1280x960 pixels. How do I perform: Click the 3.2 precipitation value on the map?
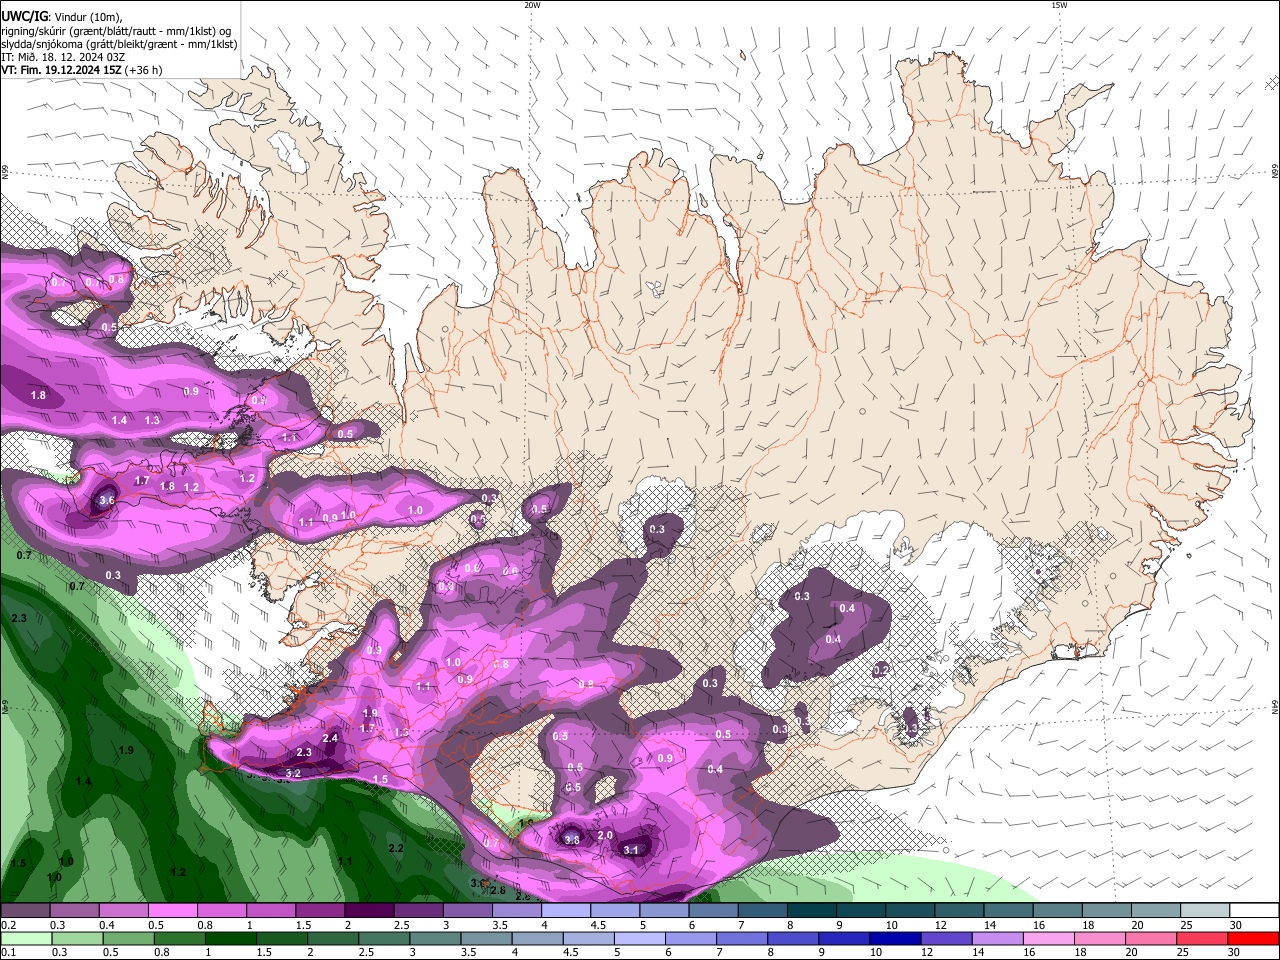point(293,773)
